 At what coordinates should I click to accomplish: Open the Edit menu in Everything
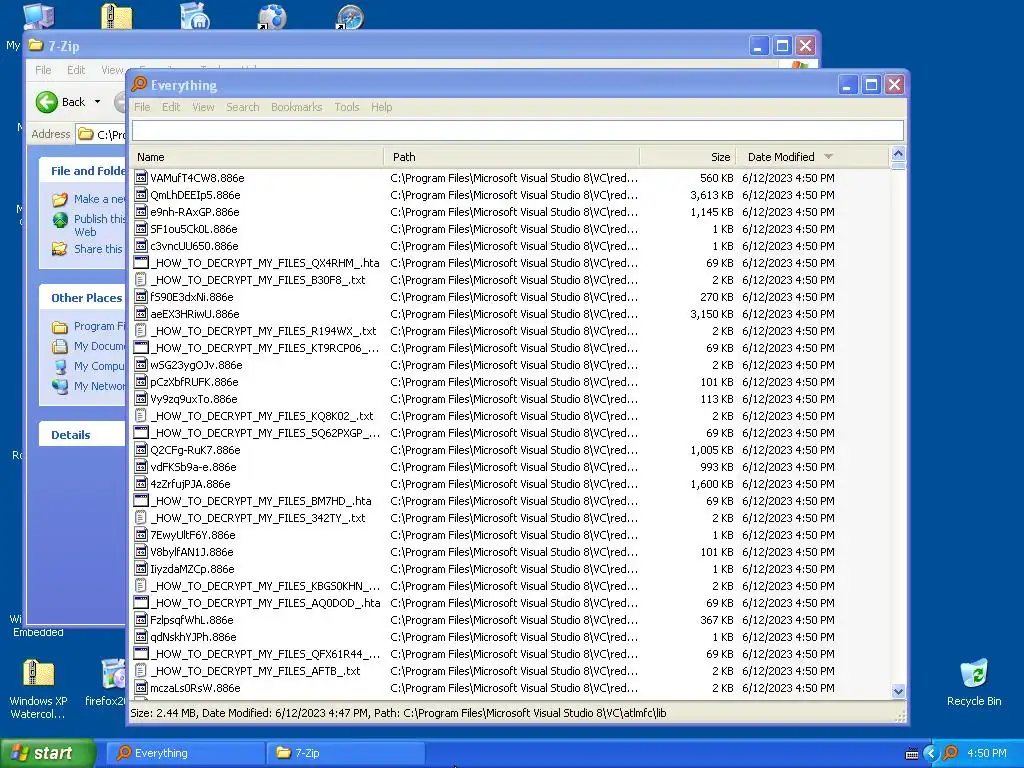click(x=170, y=107)
